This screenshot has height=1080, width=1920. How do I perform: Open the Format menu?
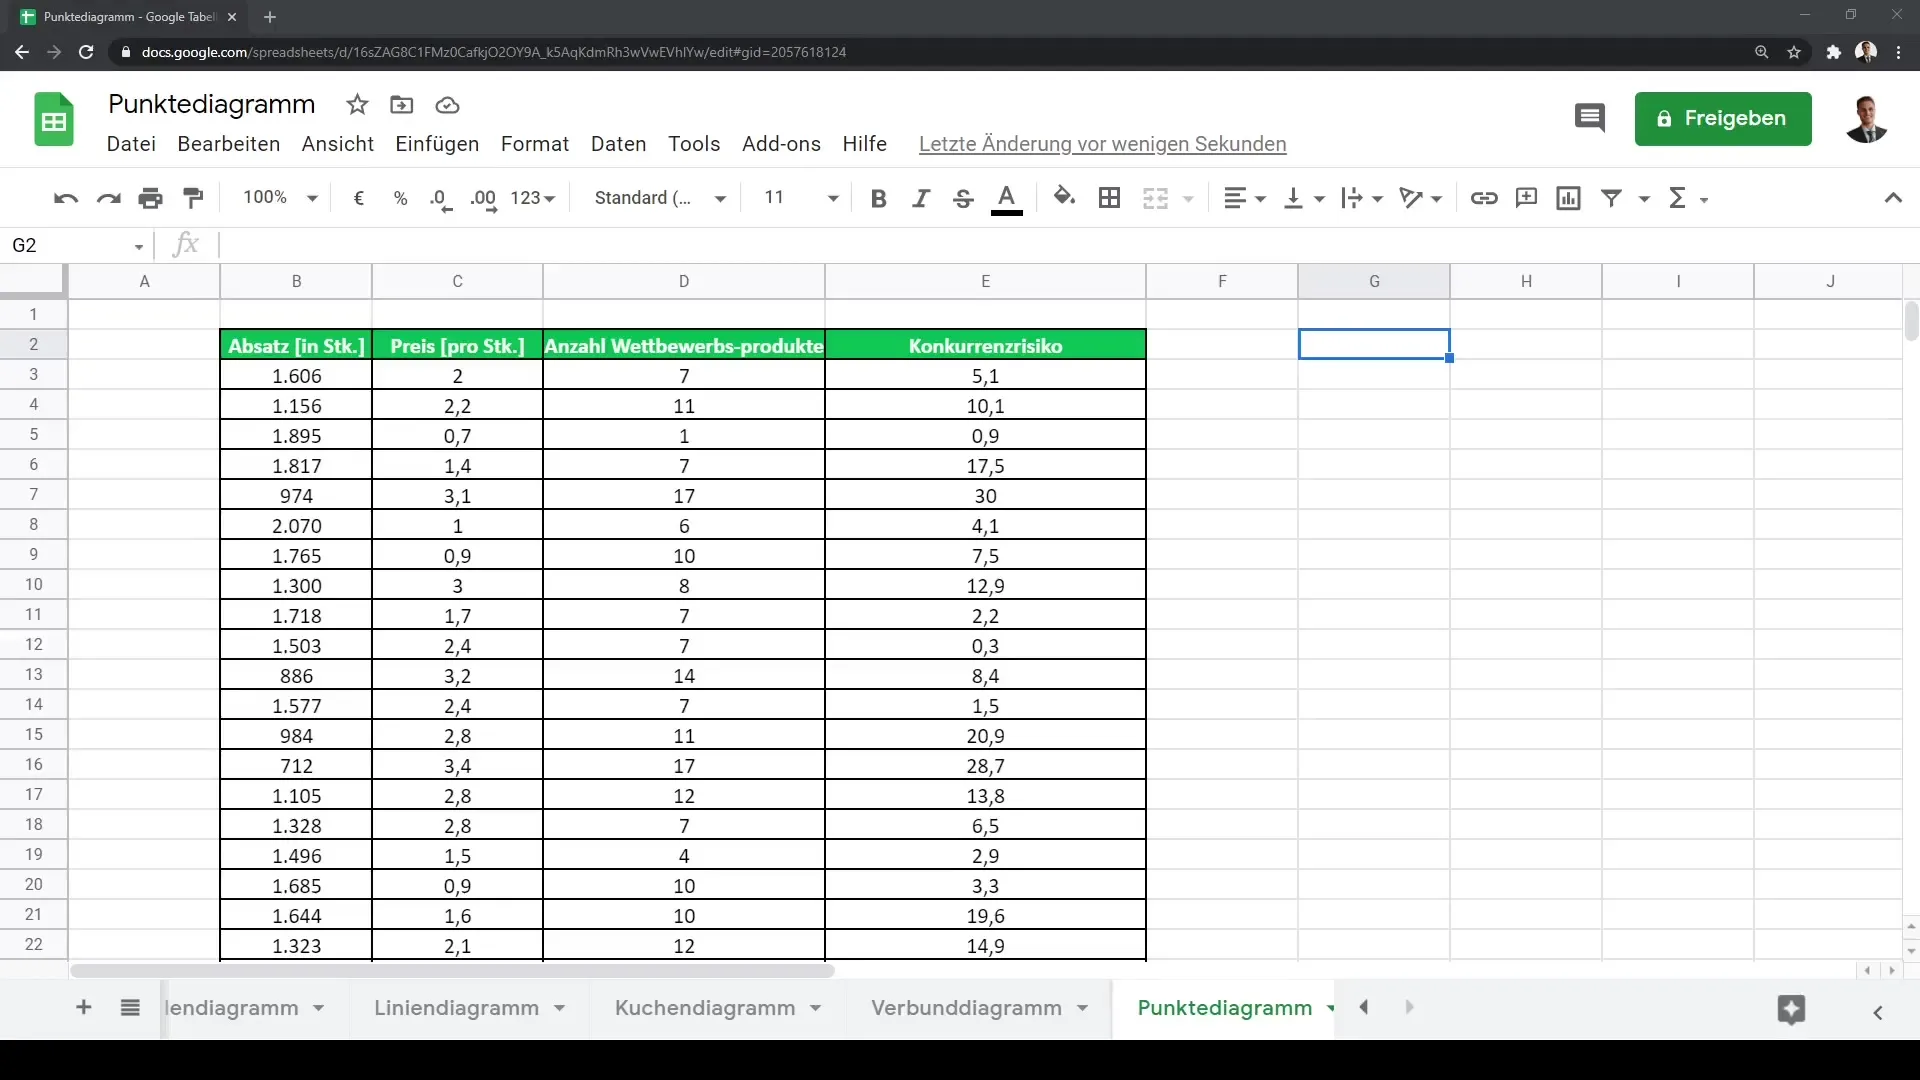(x=535, y=144)
